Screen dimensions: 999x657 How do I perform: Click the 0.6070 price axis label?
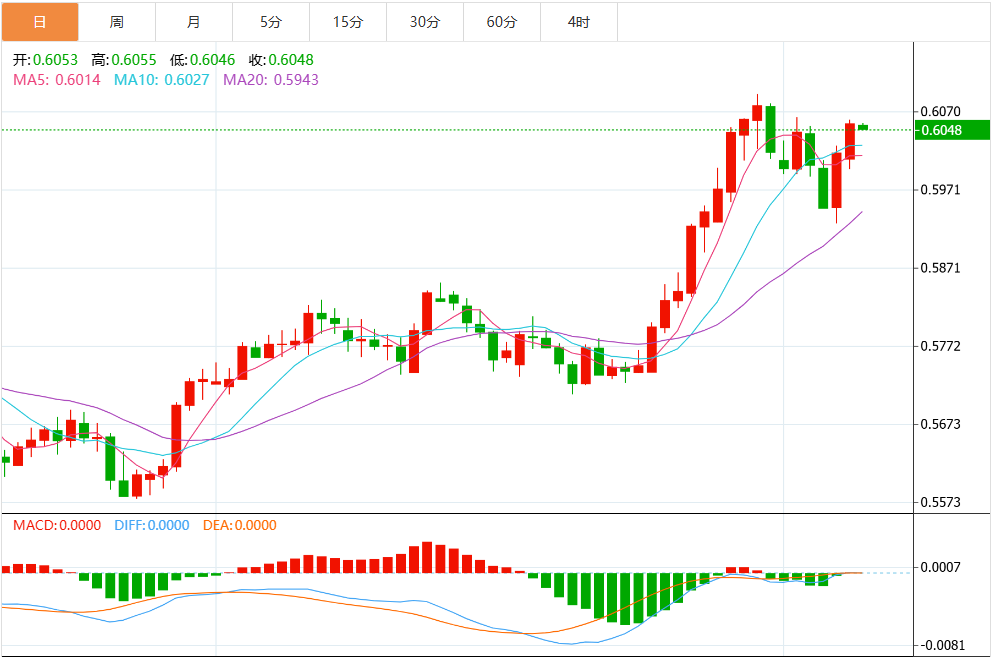(940, 112)
